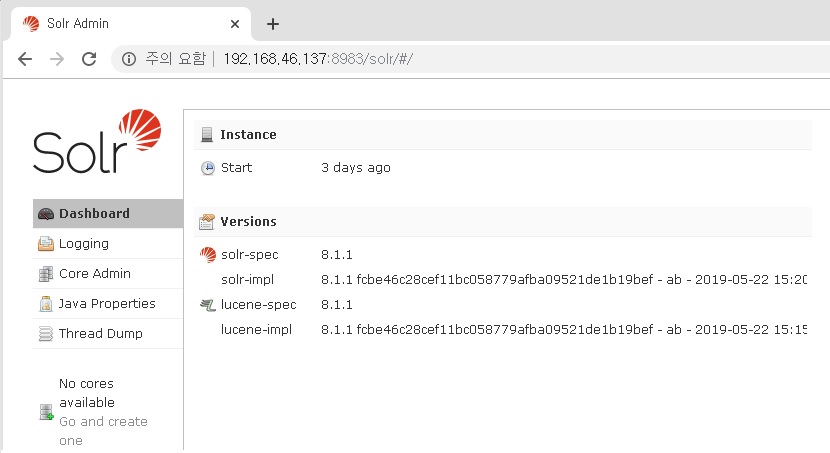Close the Solr Admin tab
This screenshot has width=830, height=453.
pos(235,24)
